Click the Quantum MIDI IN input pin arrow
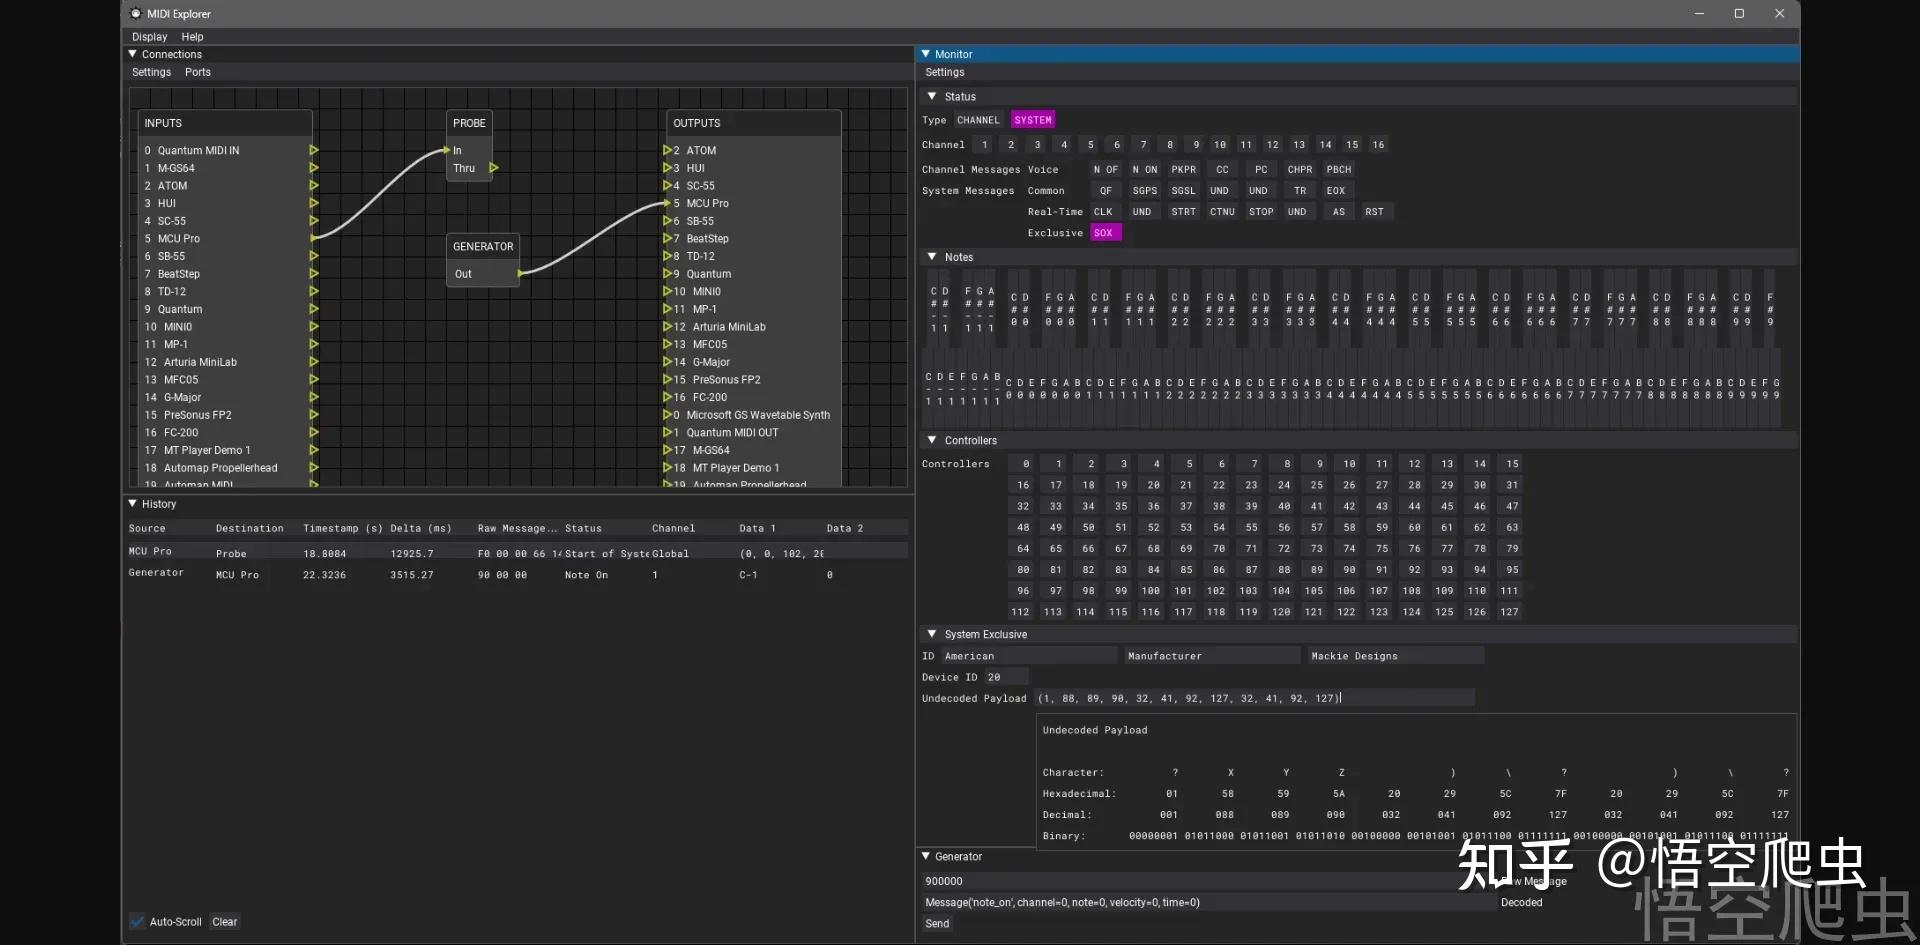The image size is (1920, 945). click(313, 150)
